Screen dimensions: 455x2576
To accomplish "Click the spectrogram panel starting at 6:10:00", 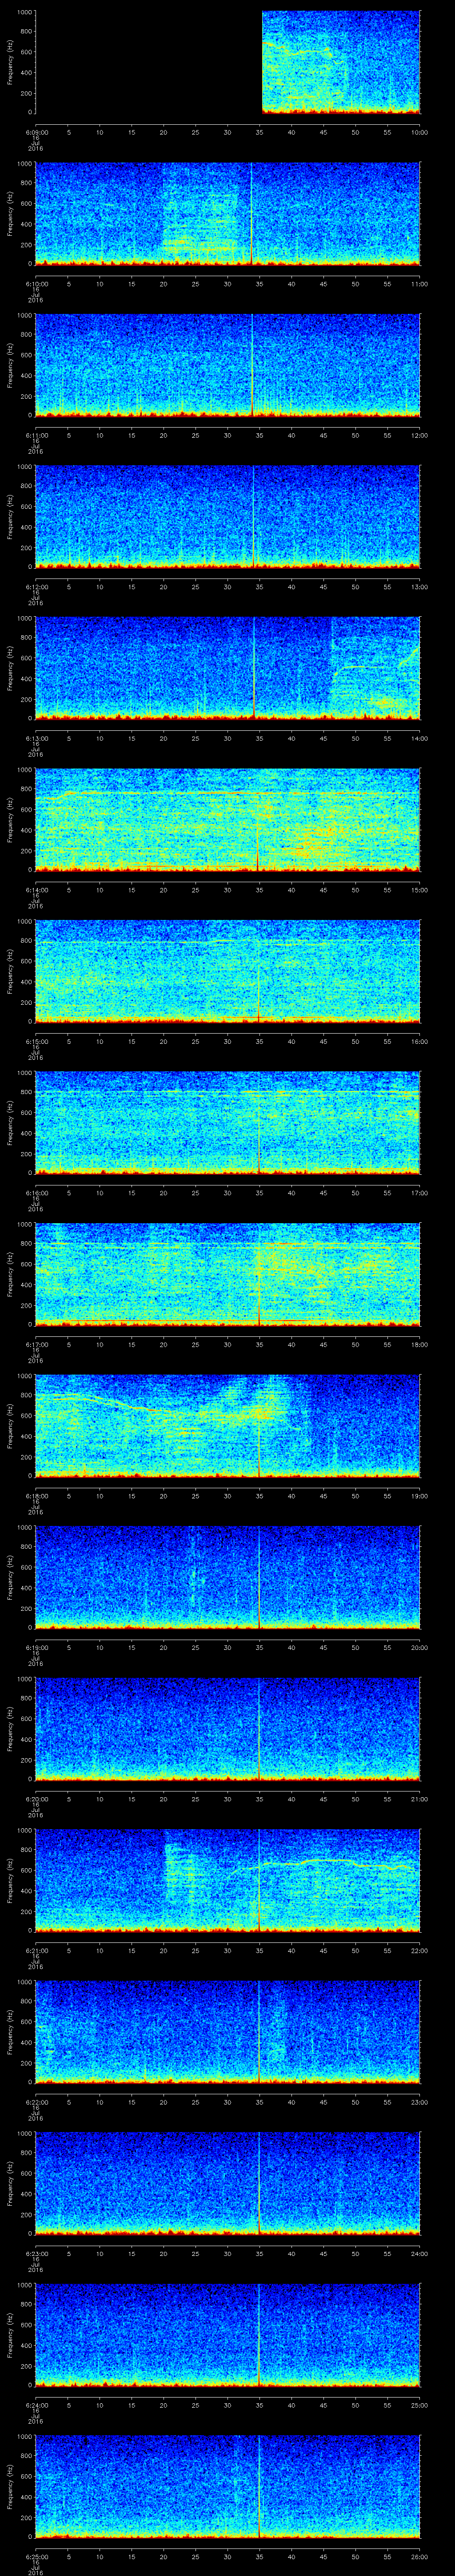I will click(x=228, y=214).
